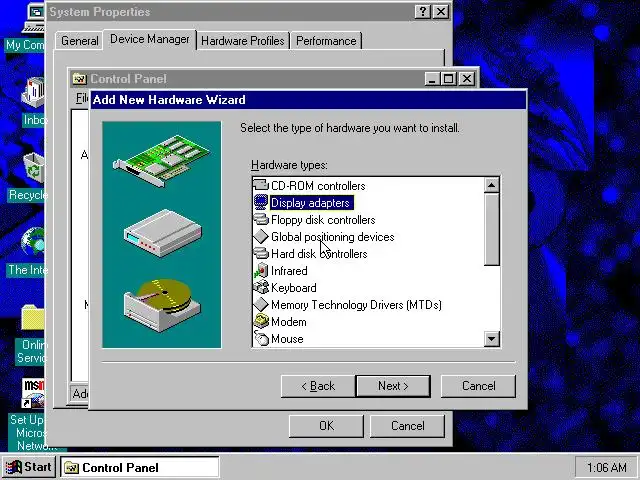The height and width of the screenshot is (480, 640).
Task: Open the Hardware Profiles tab
Action: (243, 41)
